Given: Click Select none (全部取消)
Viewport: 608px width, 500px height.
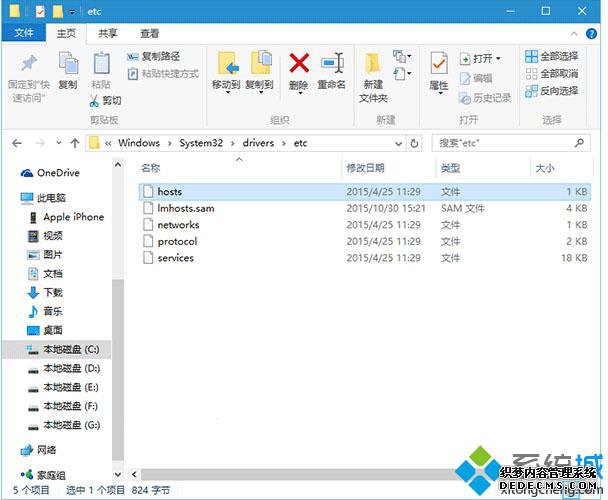Looking at the screenshot, I should click(551, 73).
